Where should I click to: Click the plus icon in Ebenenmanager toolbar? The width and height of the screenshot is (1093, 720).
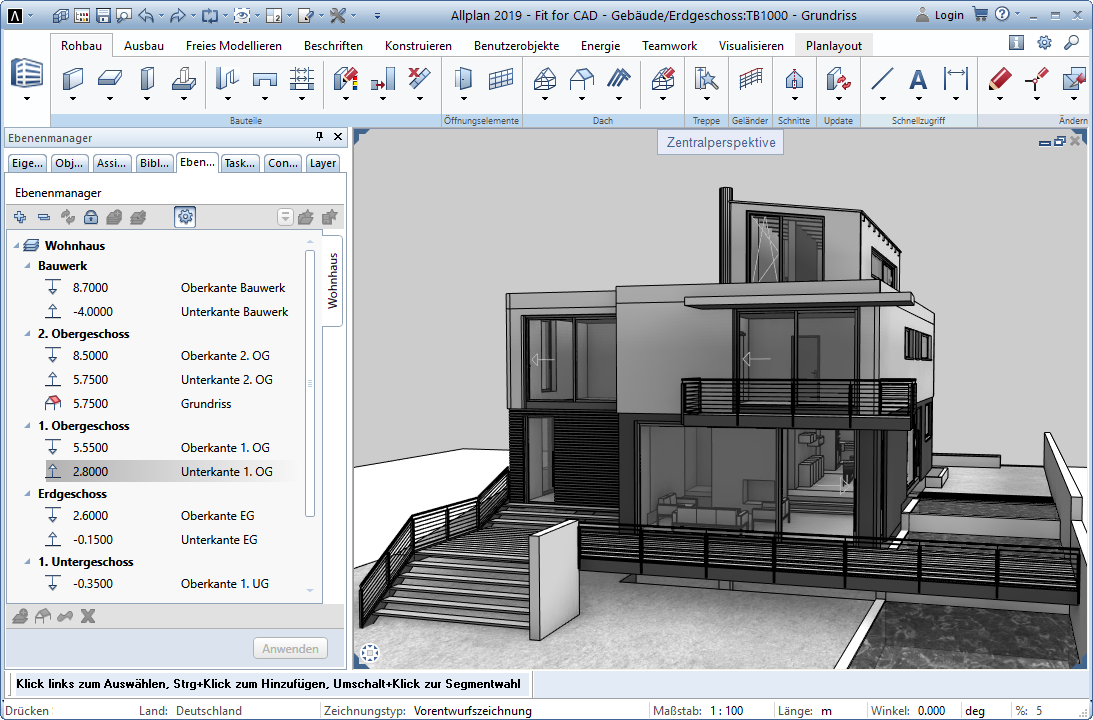pos(20,217)
